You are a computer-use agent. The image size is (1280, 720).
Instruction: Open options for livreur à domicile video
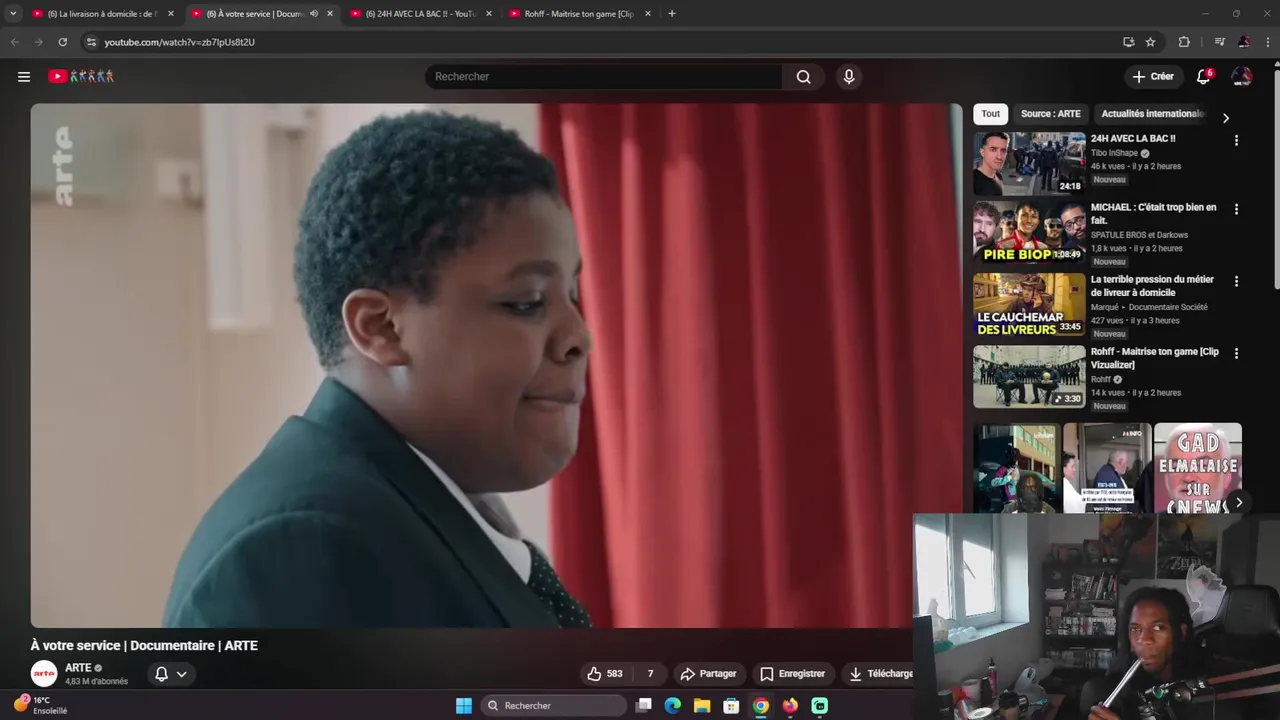click(1236, 282)
